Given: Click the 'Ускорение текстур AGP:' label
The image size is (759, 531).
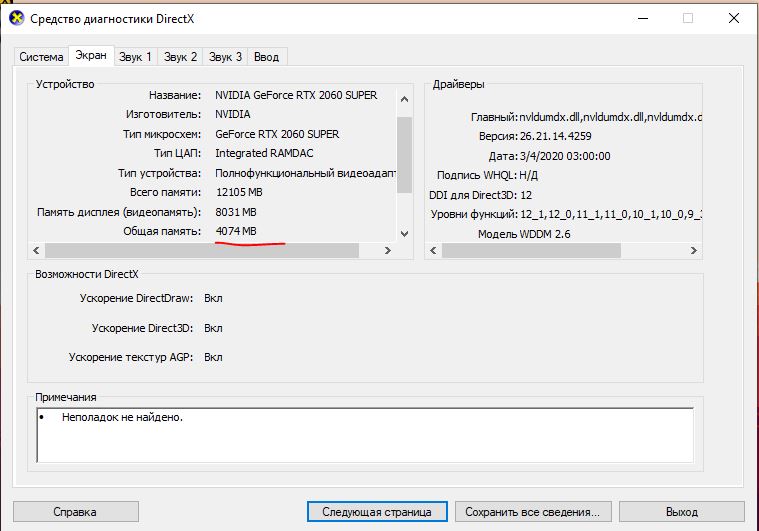Looking at the screenshot, I should tap(131, 357).
